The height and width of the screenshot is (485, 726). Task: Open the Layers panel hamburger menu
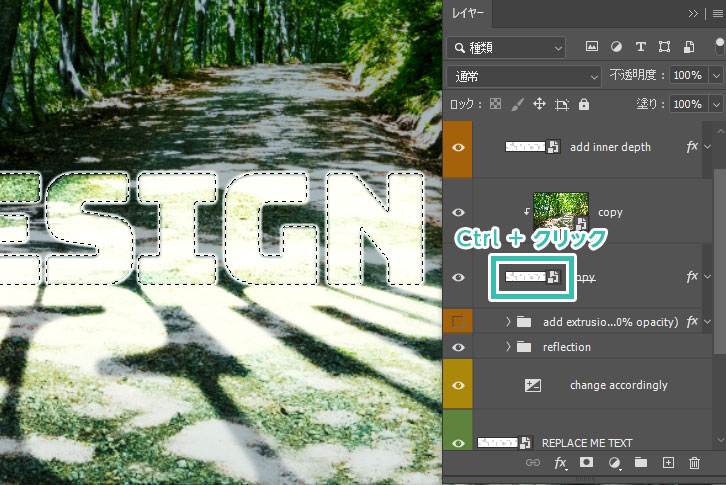tap(717, 13)
